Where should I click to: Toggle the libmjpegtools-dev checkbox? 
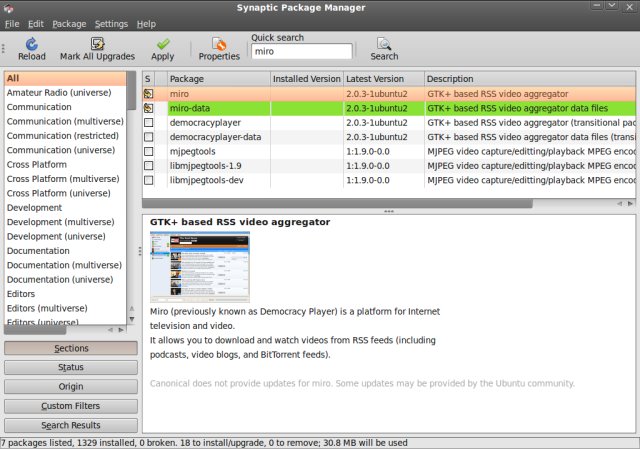(149, 181)
